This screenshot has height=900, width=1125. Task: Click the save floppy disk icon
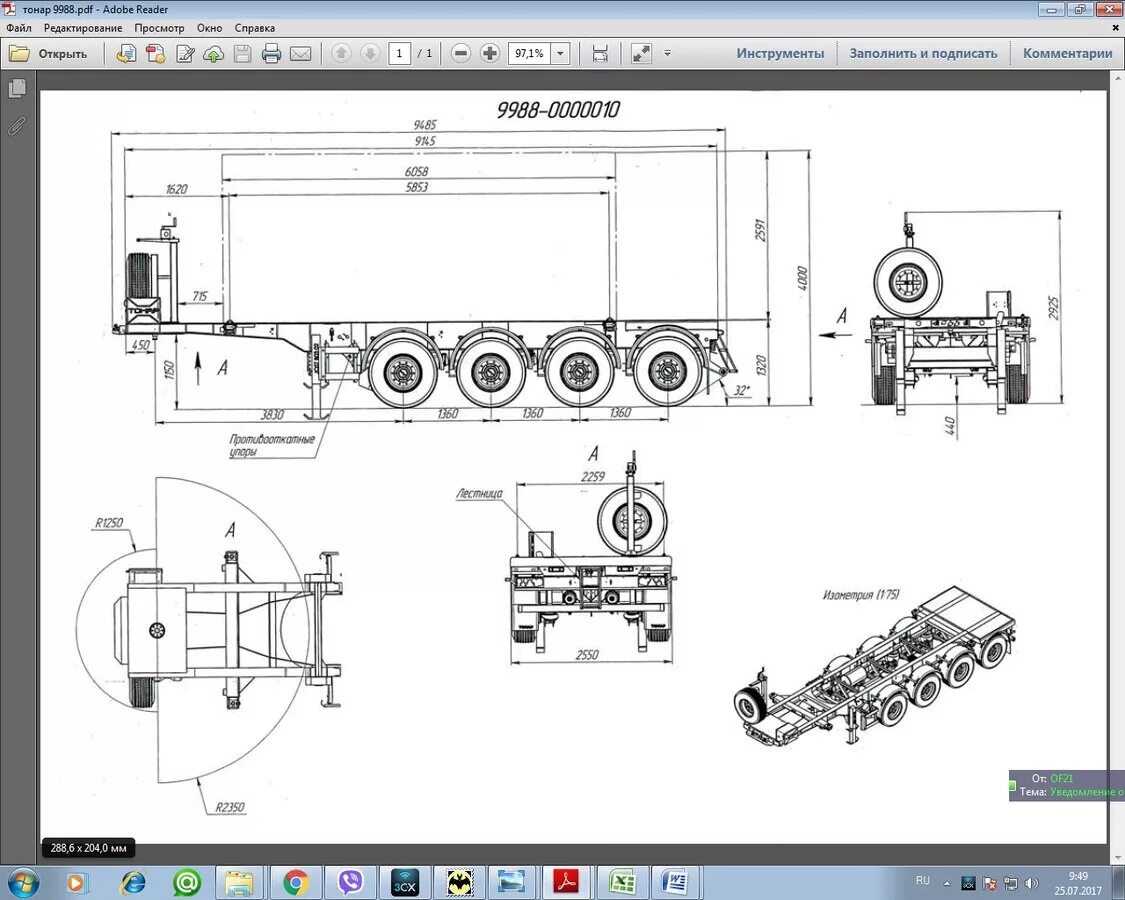point(243,53)
